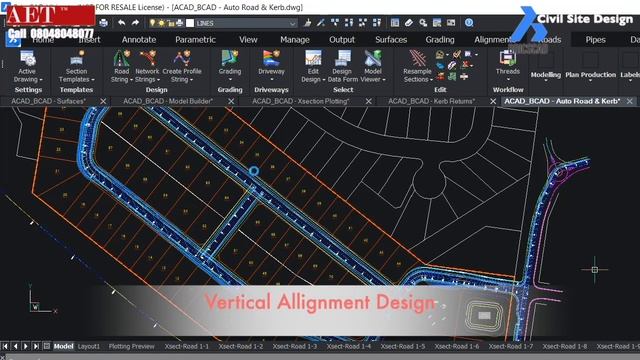Open the Xsect-Road 1-1 layout tab
The image size is (640, 360).
coord(187,346)
